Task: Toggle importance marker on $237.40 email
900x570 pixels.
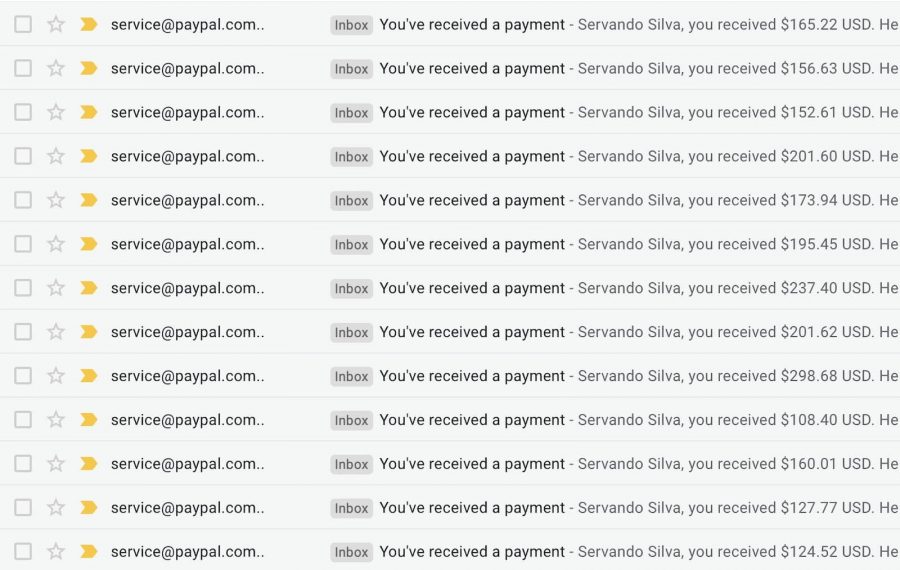Action: click(88, 288)
